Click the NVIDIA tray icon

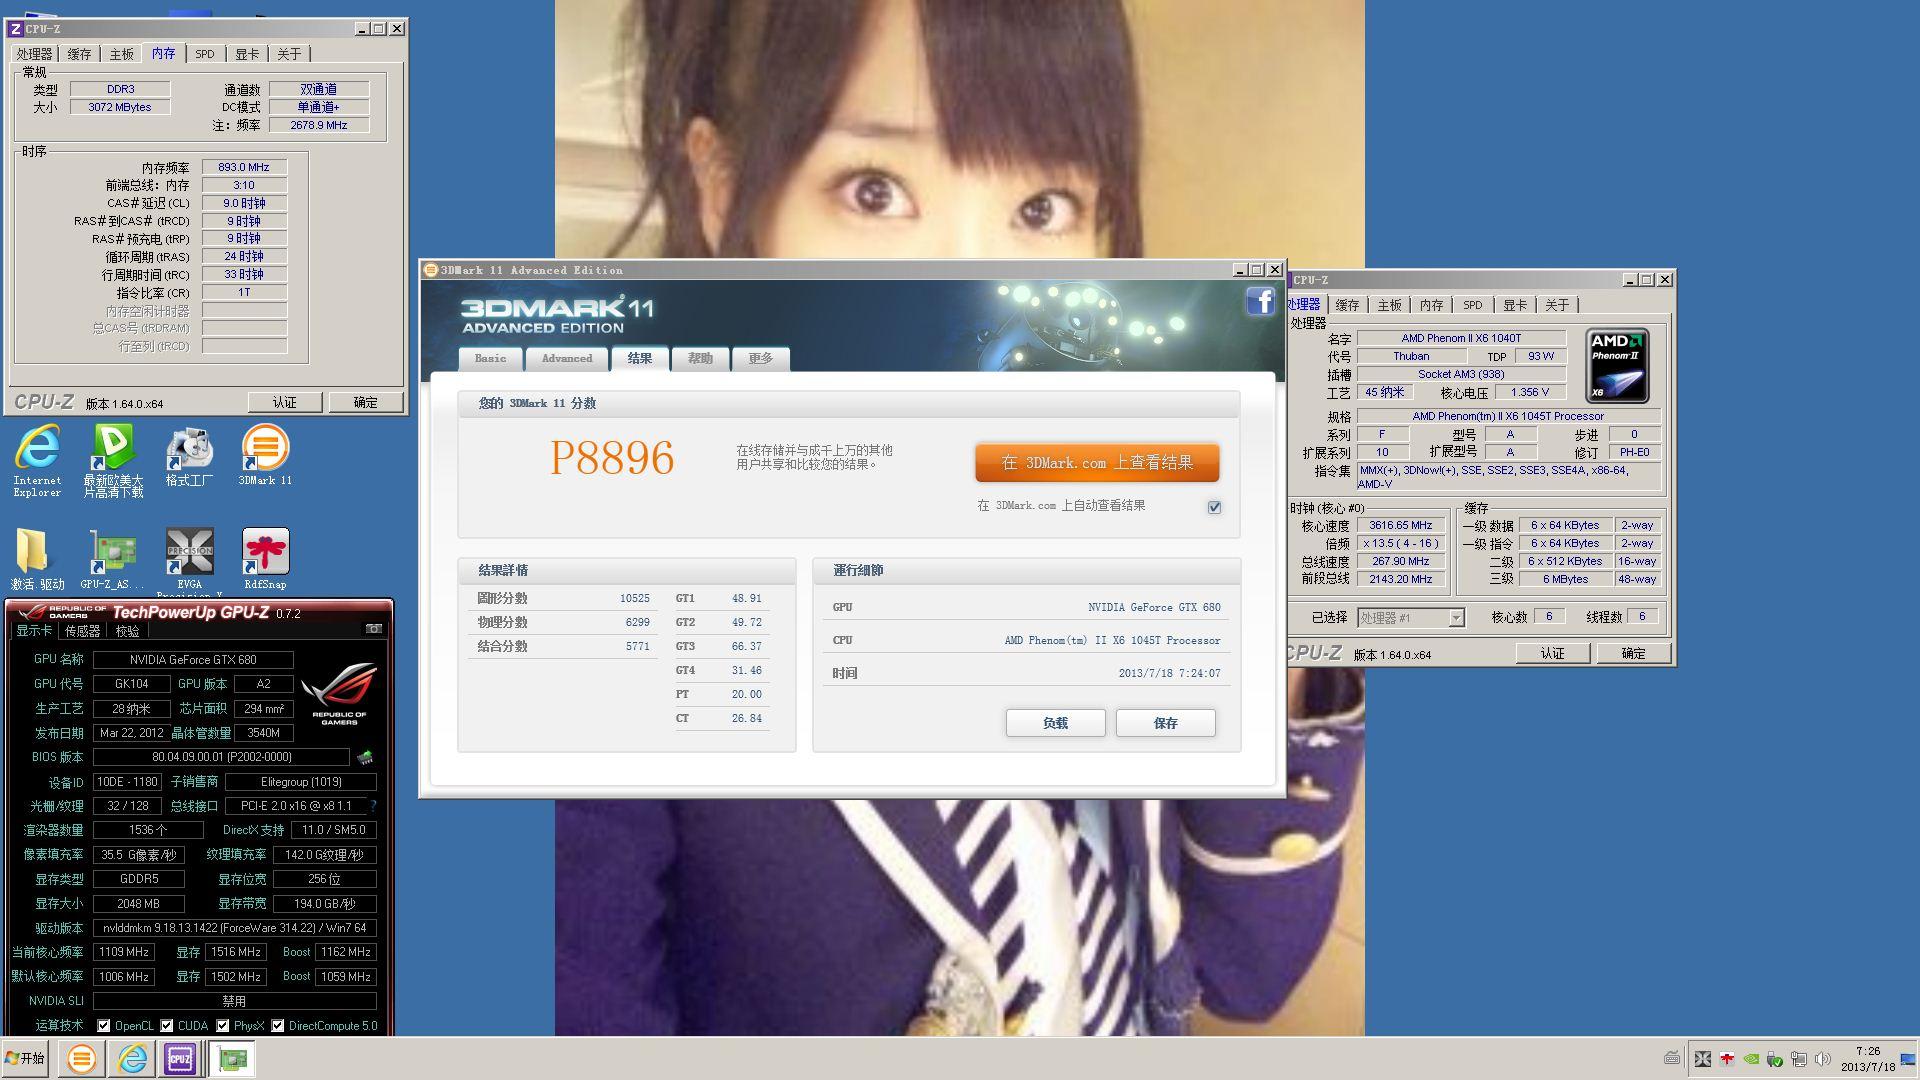1751,1059
